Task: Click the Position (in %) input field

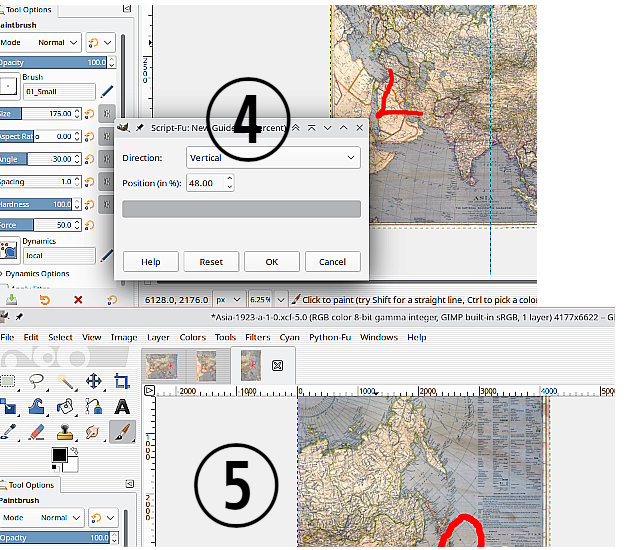Action: (x=205, y=182)
